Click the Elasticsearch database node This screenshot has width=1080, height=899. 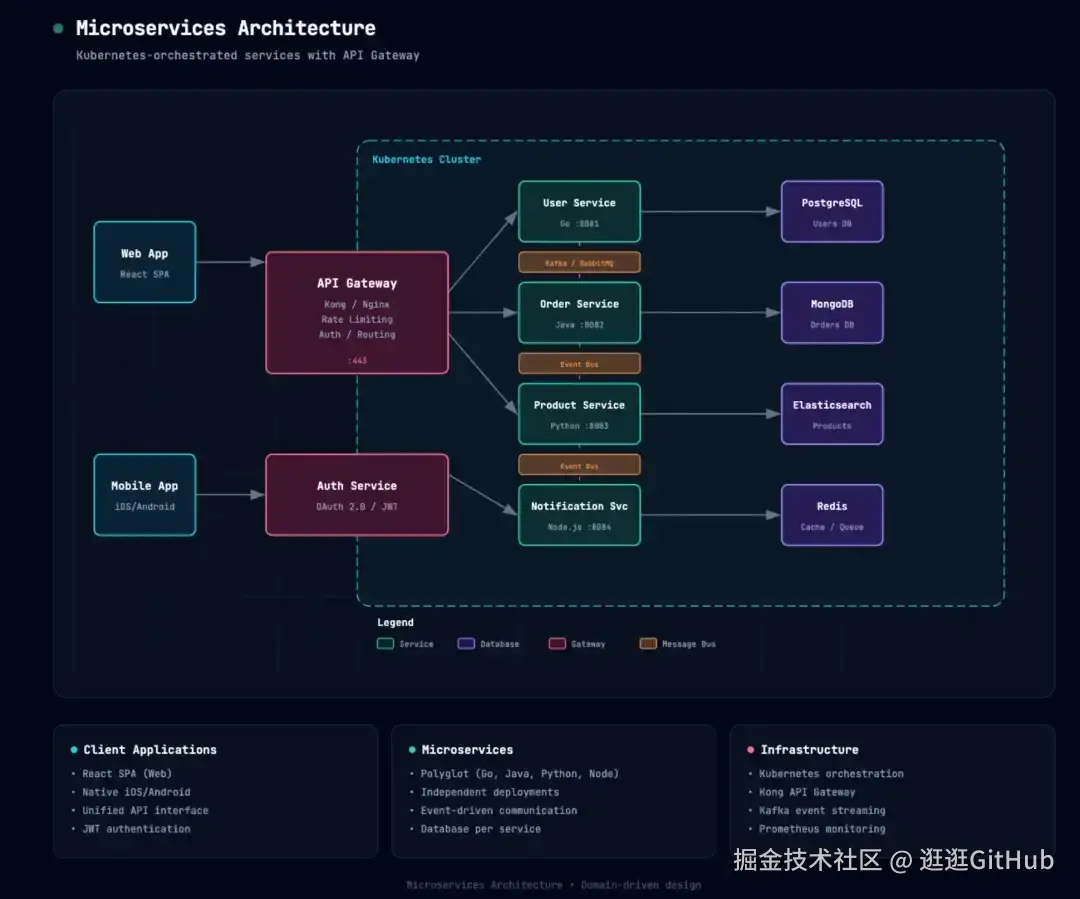[832, 414]
